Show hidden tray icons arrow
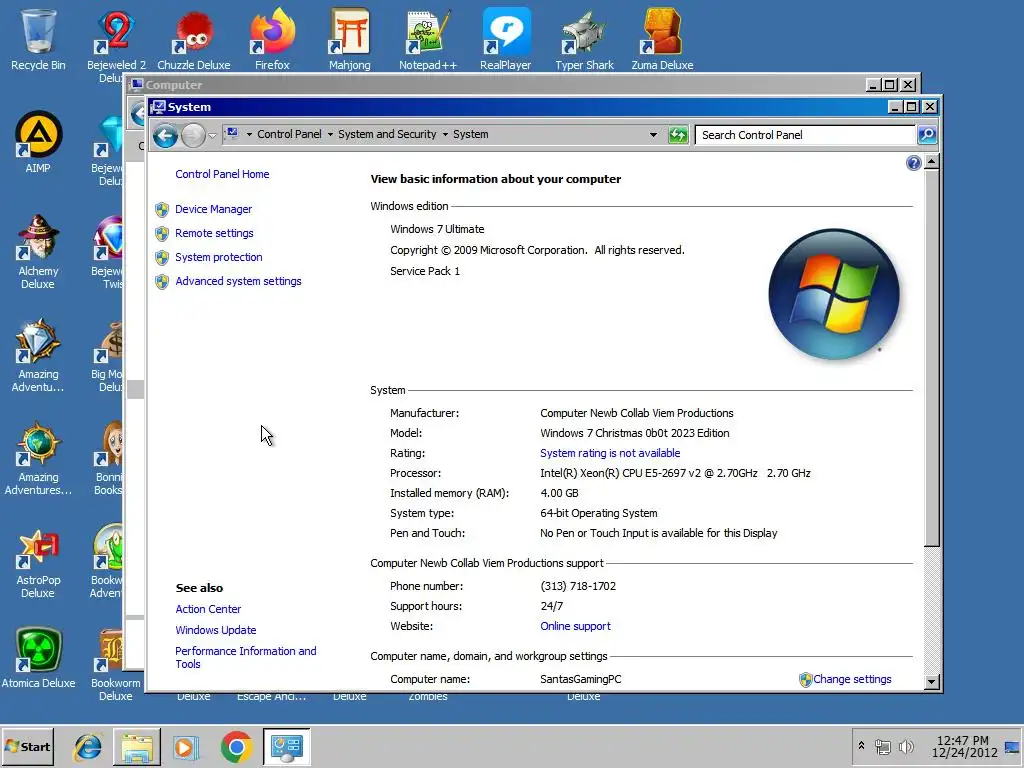The image size is (1024, 768). (861, 746)
